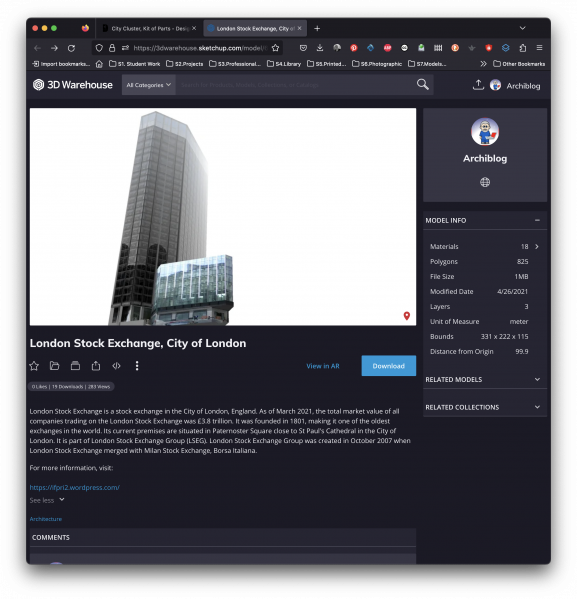Image resolution: width=577 pixels, height=599 pixels.
Task: Open Archiblog's website globe icon
Action: (x=485, y=182)
